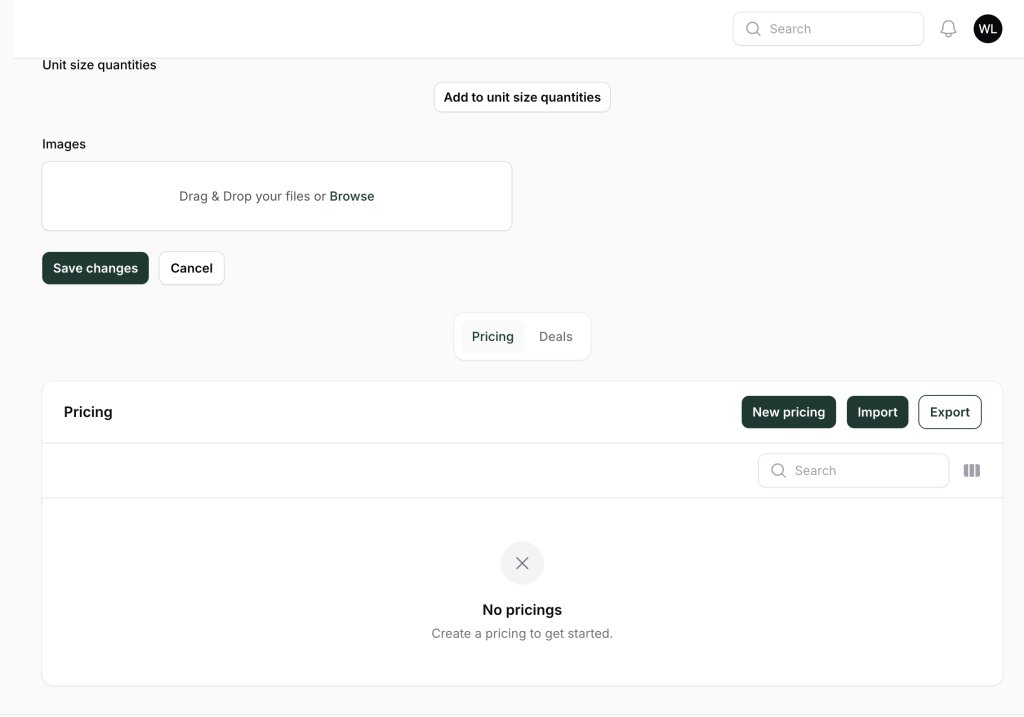Click the No pricings heading text
Viewport: 1024px width, 717px height.
click(522, 610)
